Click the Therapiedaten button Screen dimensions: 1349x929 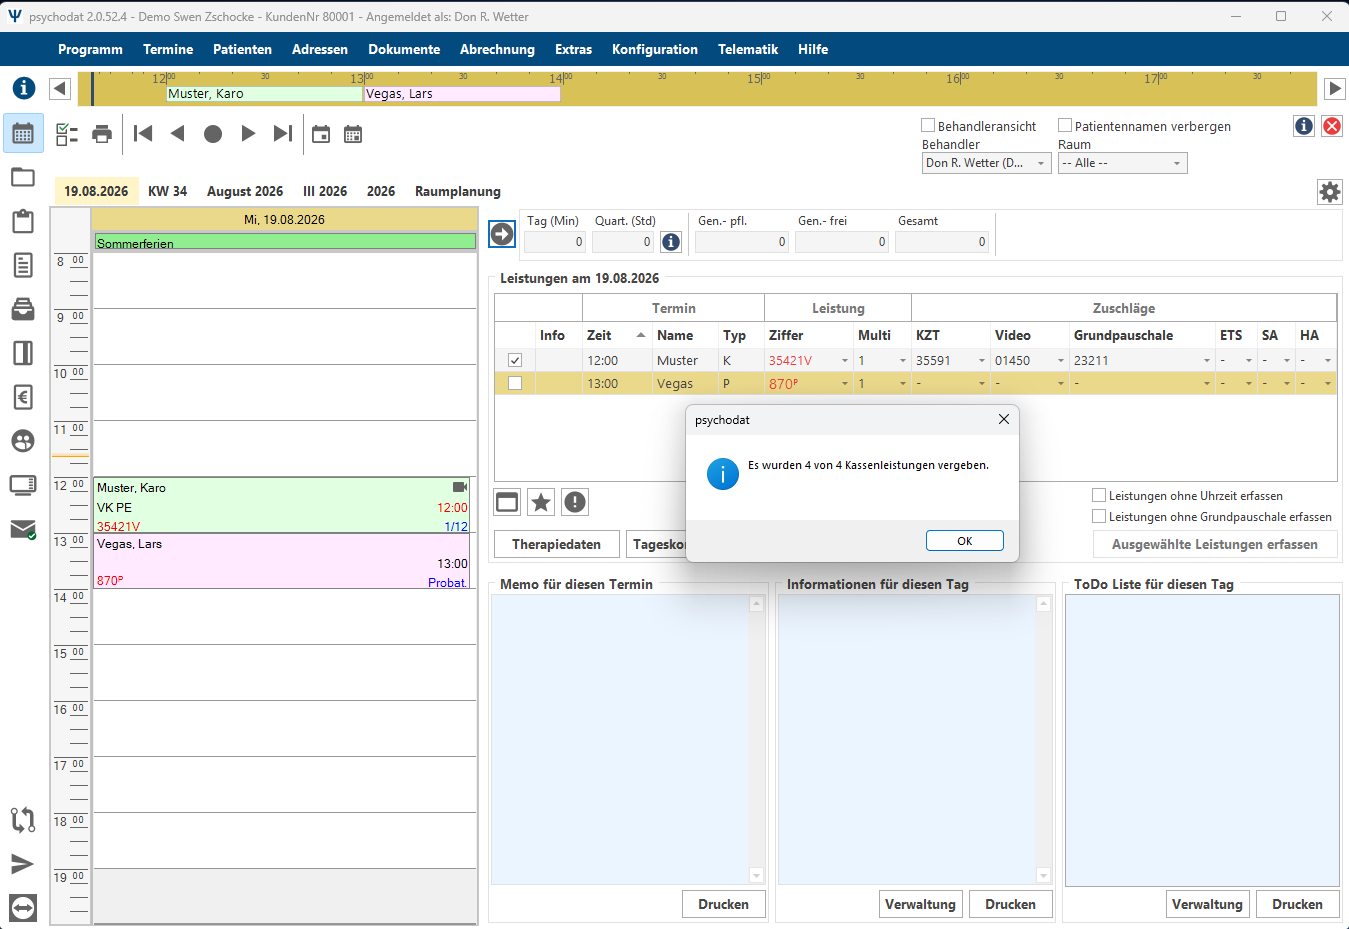tap(557, 544)
